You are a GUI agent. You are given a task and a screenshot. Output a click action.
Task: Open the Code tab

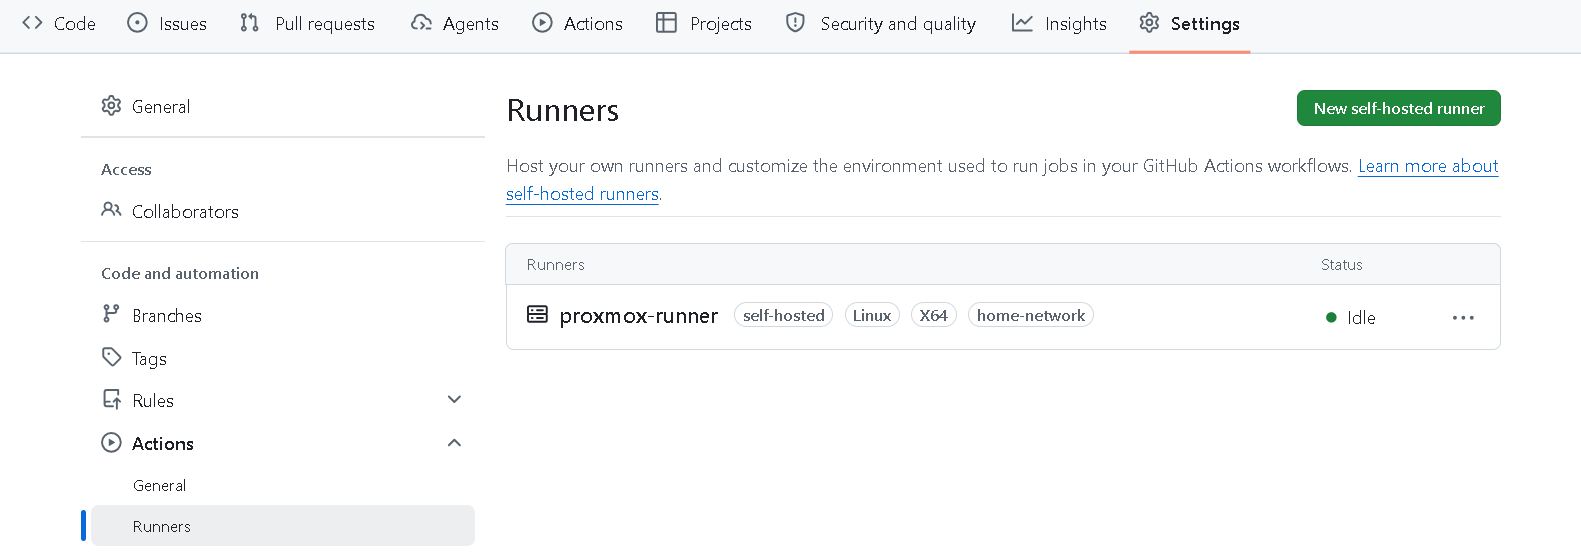(59, 23)
